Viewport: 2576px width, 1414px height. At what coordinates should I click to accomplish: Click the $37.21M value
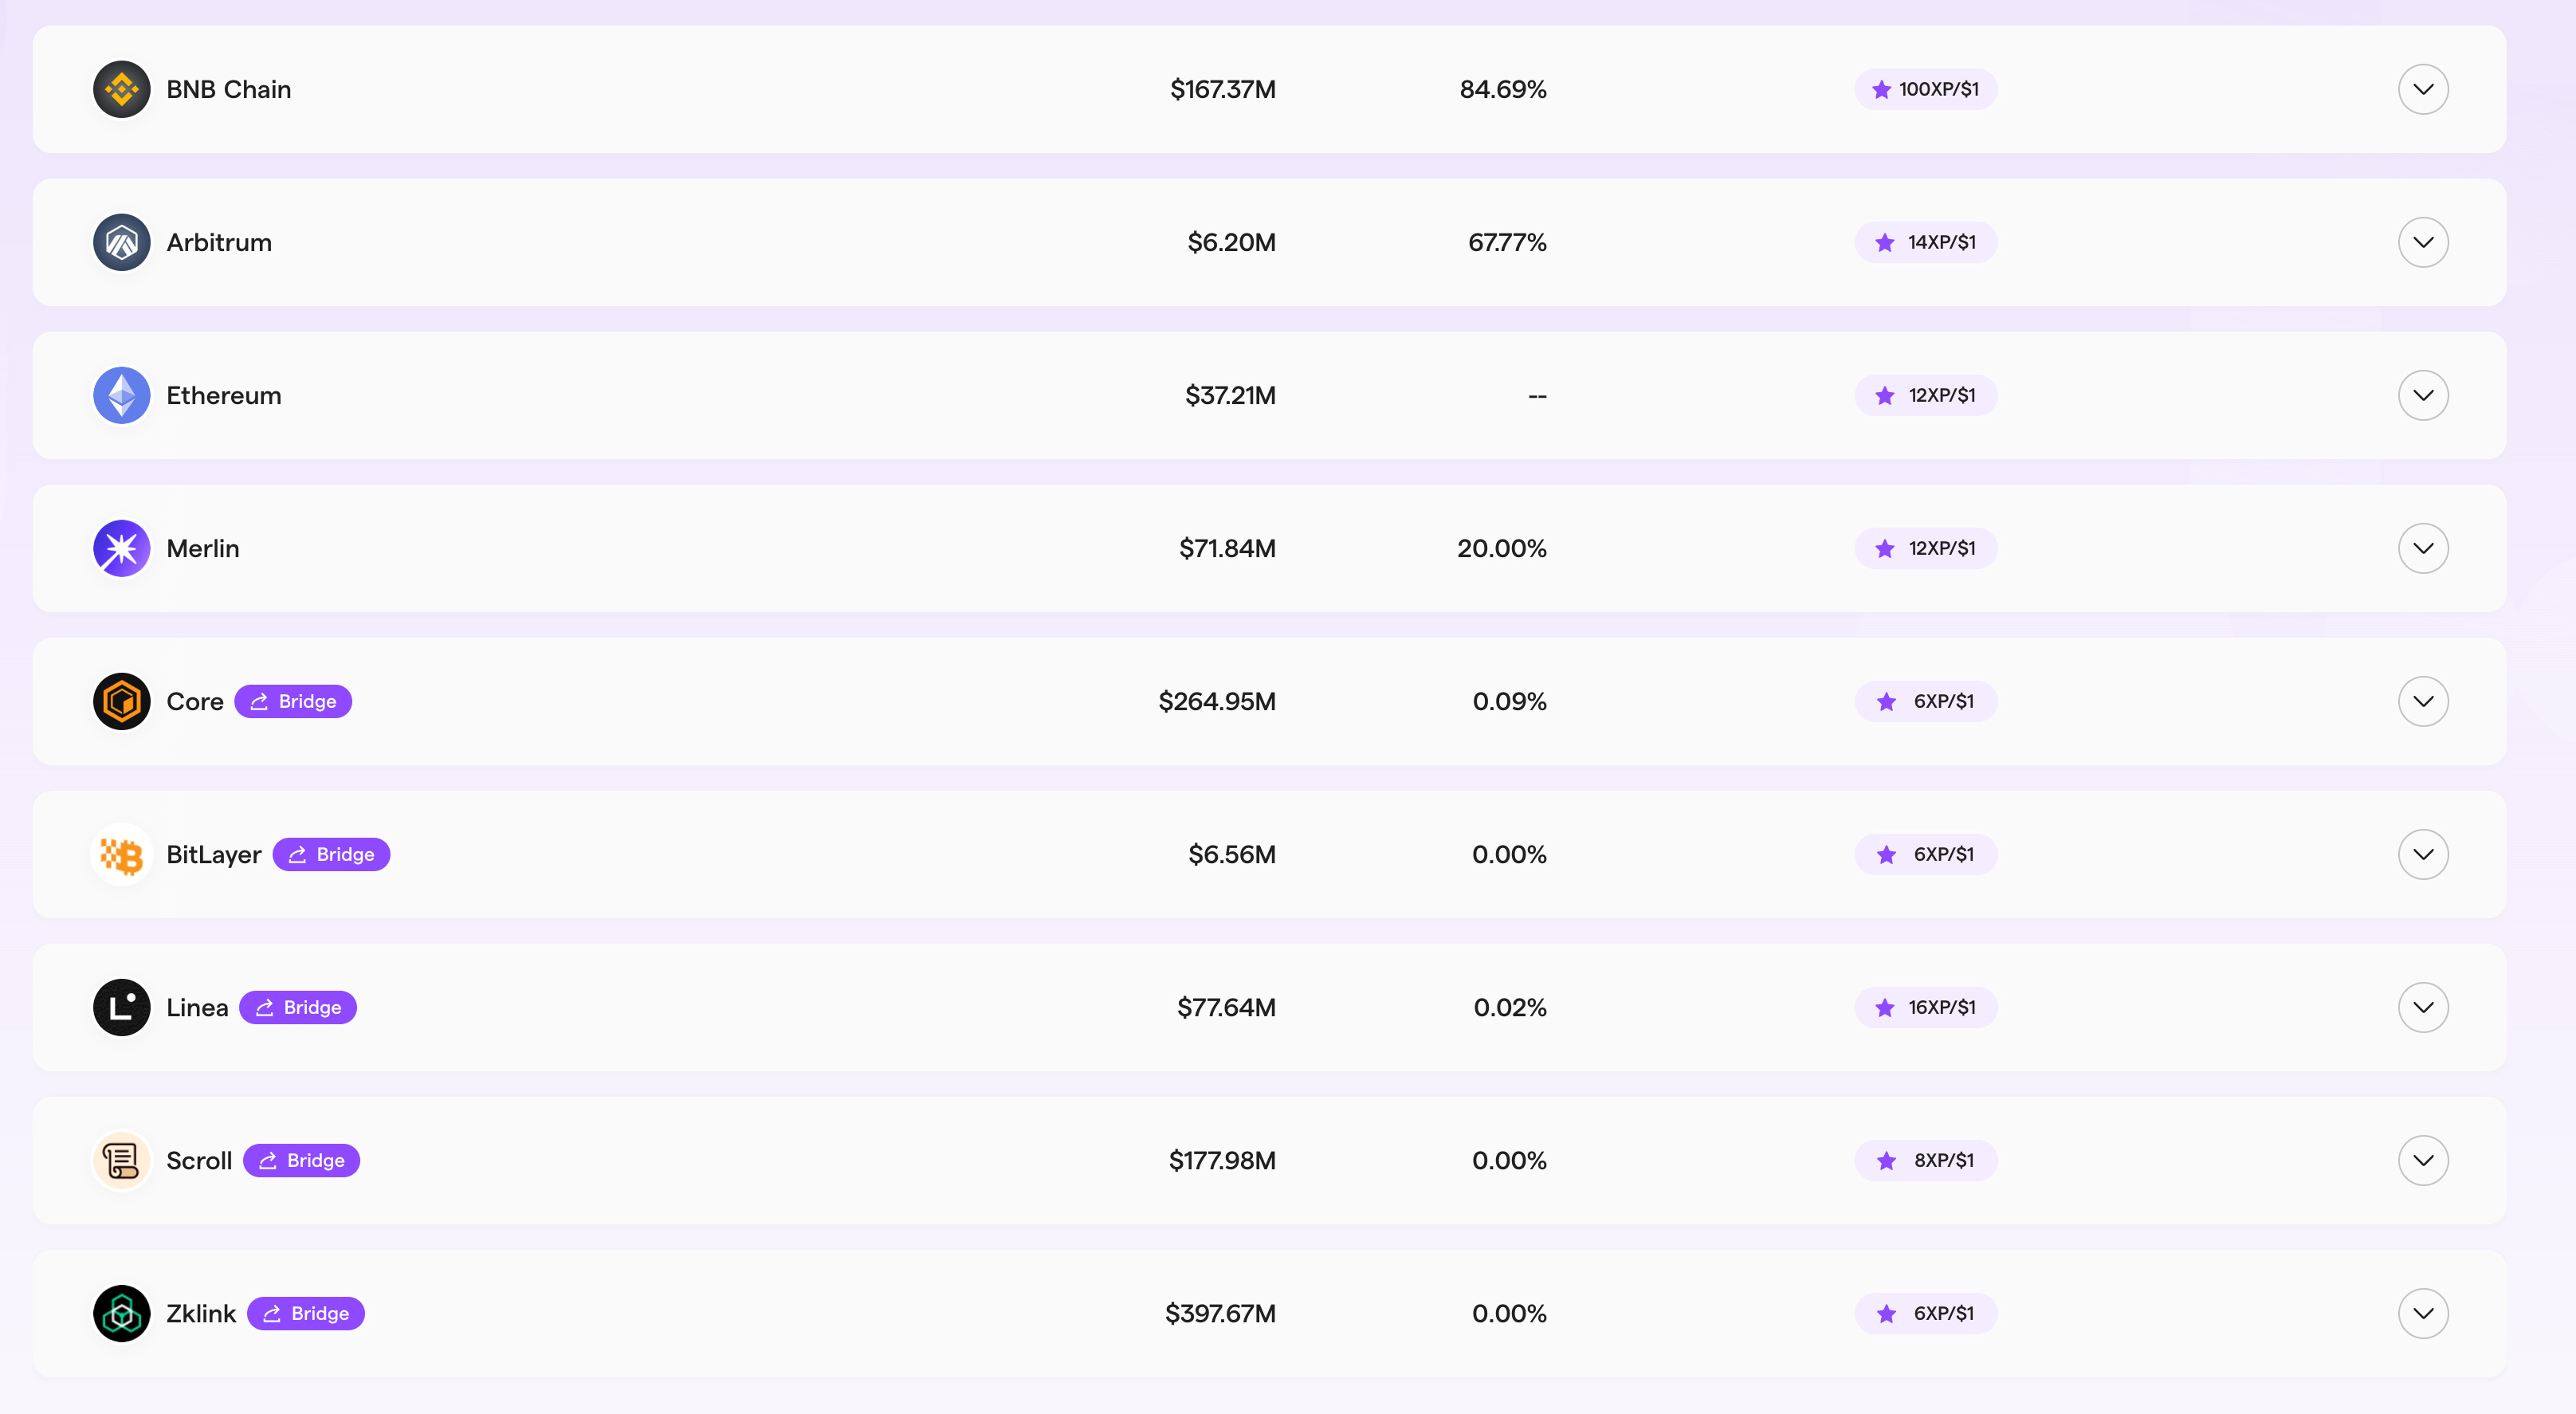[1231, 395]
